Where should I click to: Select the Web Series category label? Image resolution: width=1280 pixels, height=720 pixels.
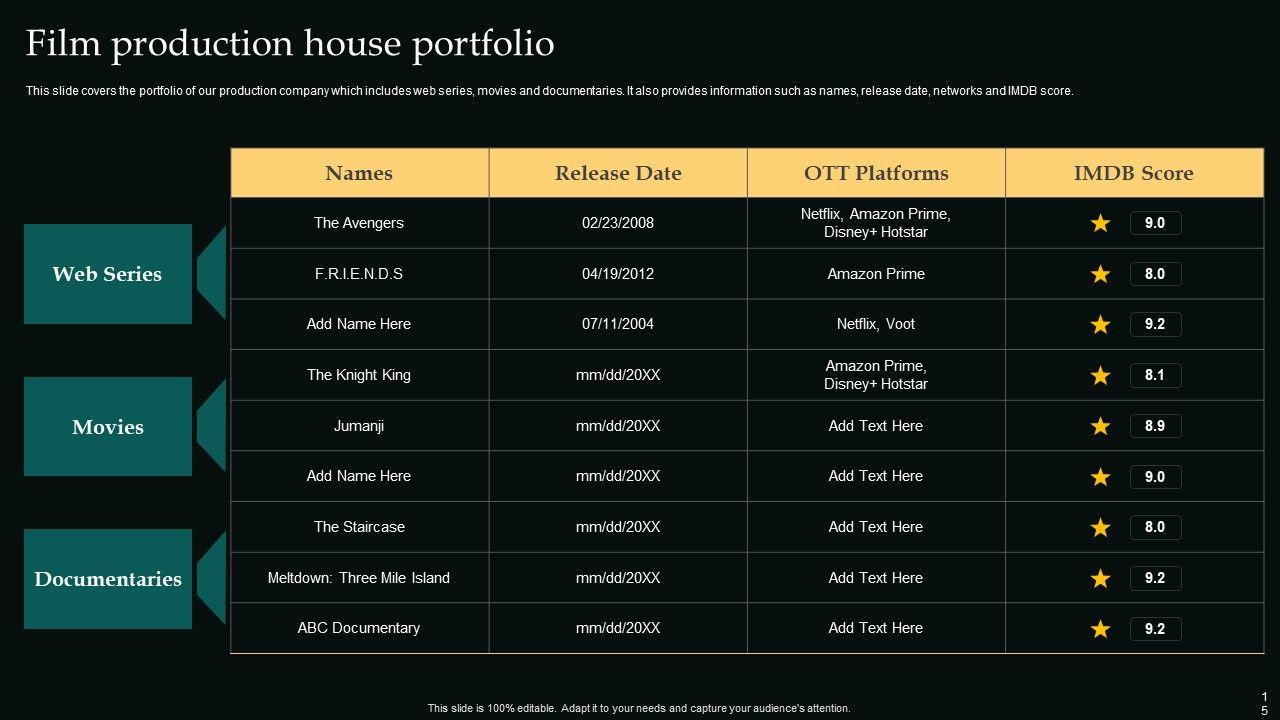pos(107,274)
